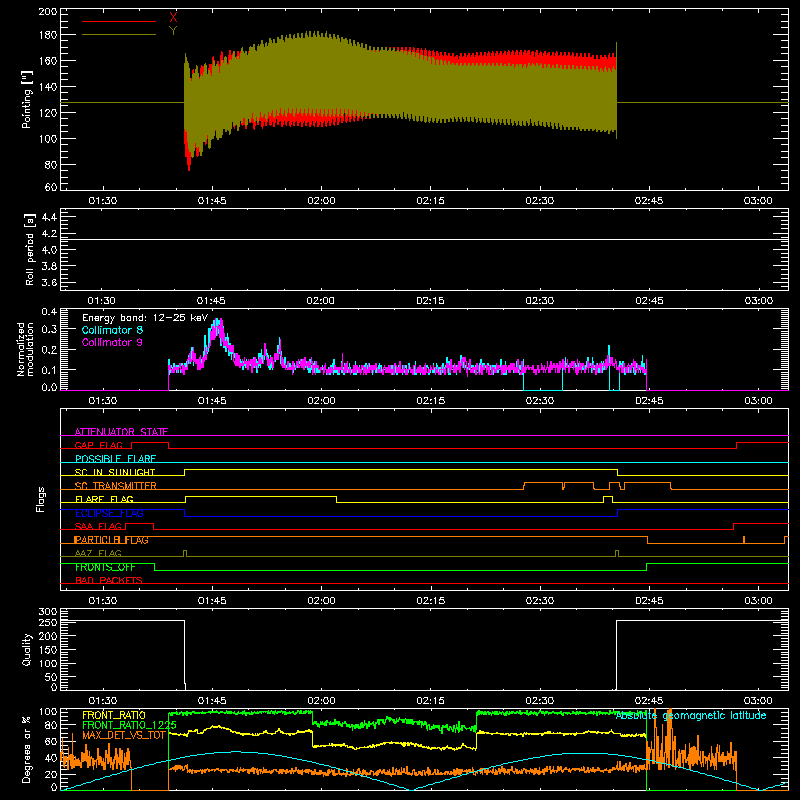Click the 03:00 tick under Quality plot

click(x=758, y=701)
